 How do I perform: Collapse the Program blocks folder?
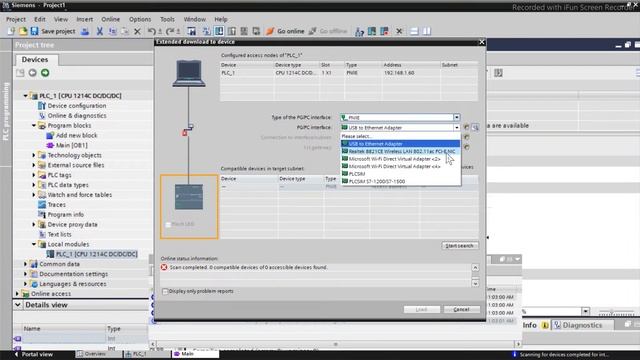click(34, 125)
